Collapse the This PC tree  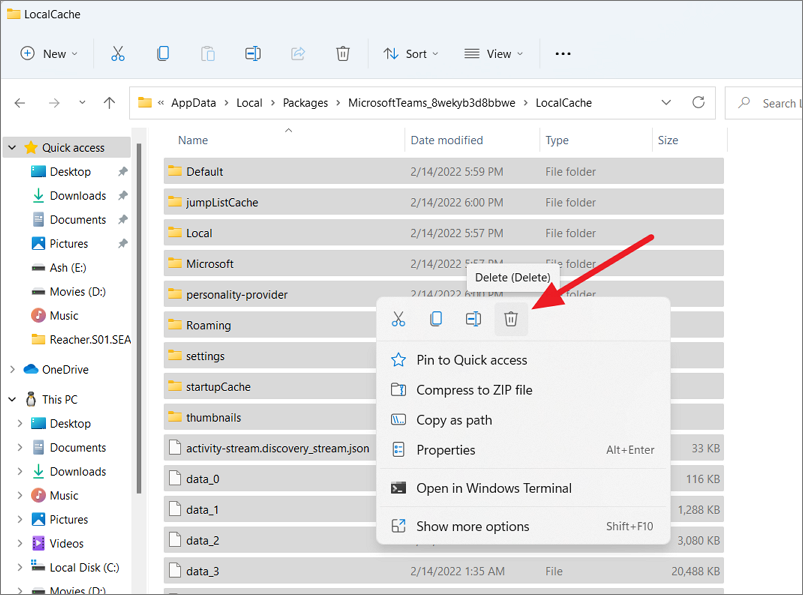click(x=12, y=399)
